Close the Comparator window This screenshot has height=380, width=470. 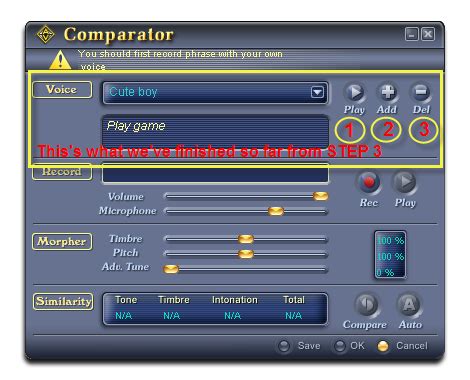point(428,34)
